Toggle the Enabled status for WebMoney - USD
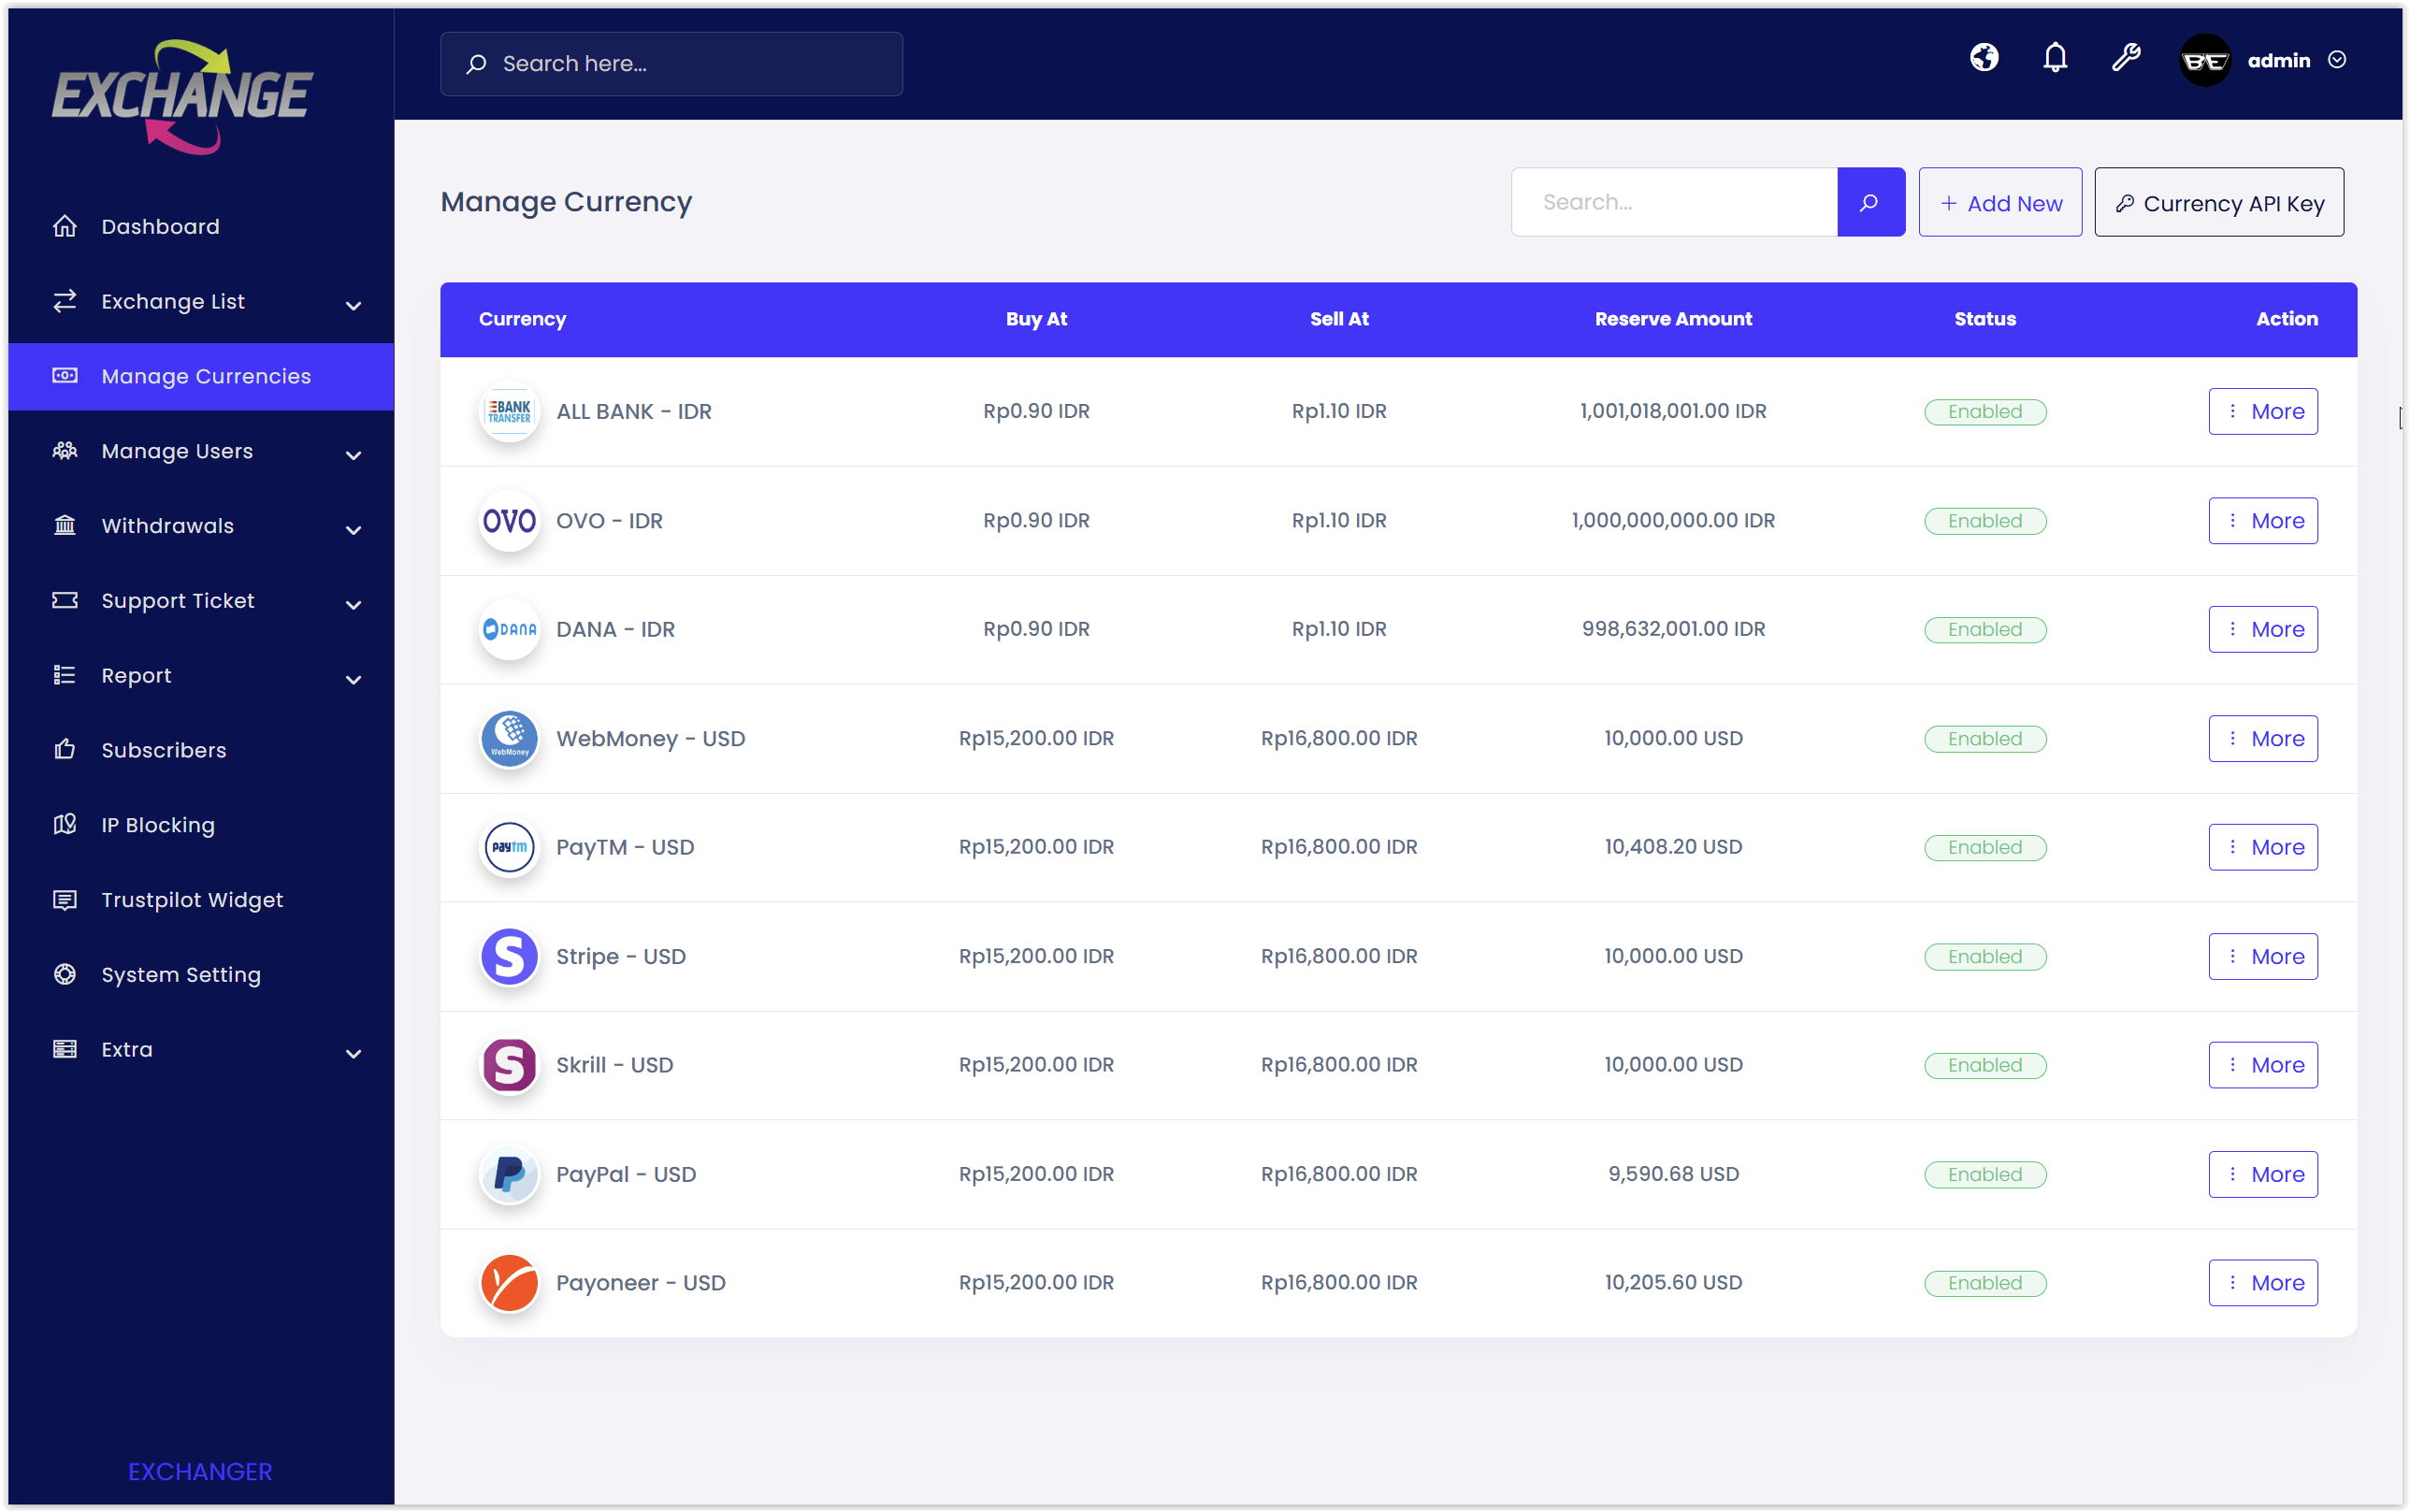The image size is (2410, 1512). (1984, 738)
